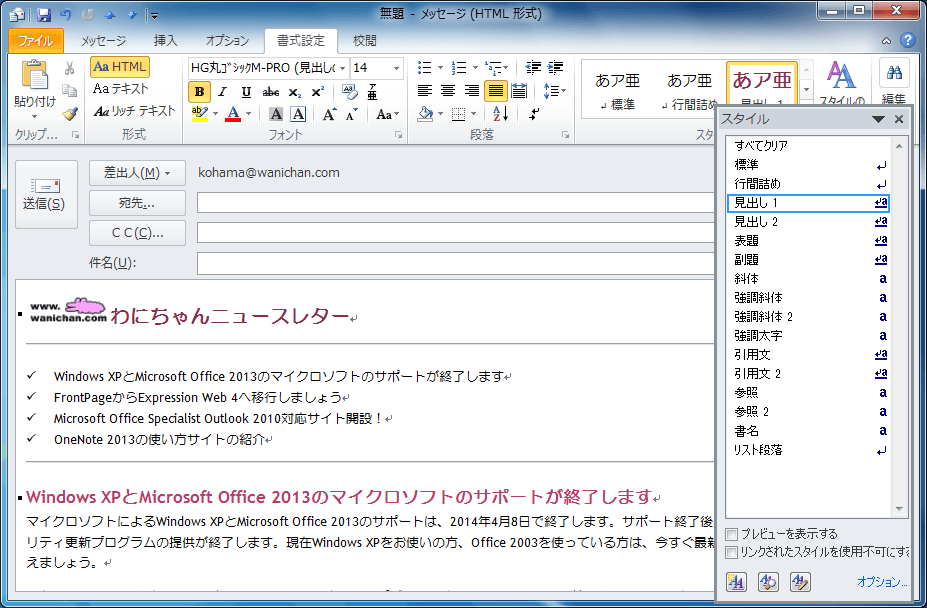The width and height of the screenshot is (927, 608).
Task: Click the Paste clipboard icon
Action: pos(35,76)
